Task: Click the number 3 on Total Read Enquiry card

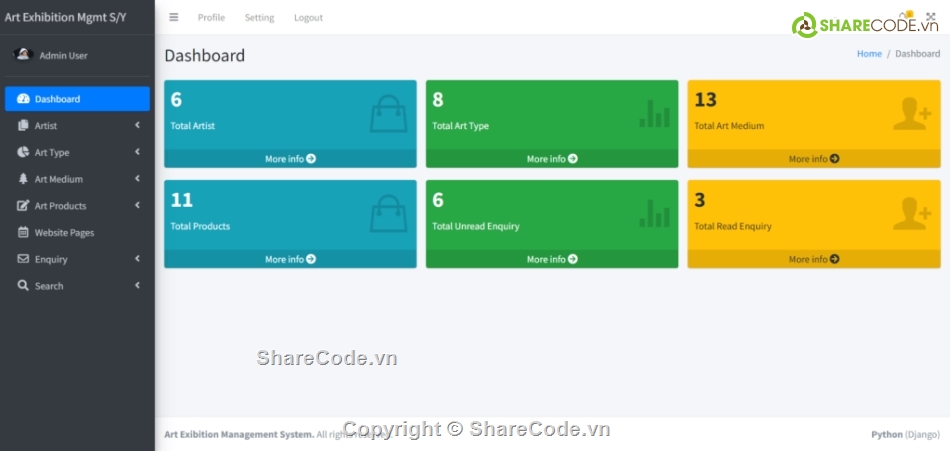Action: point(700,199)
